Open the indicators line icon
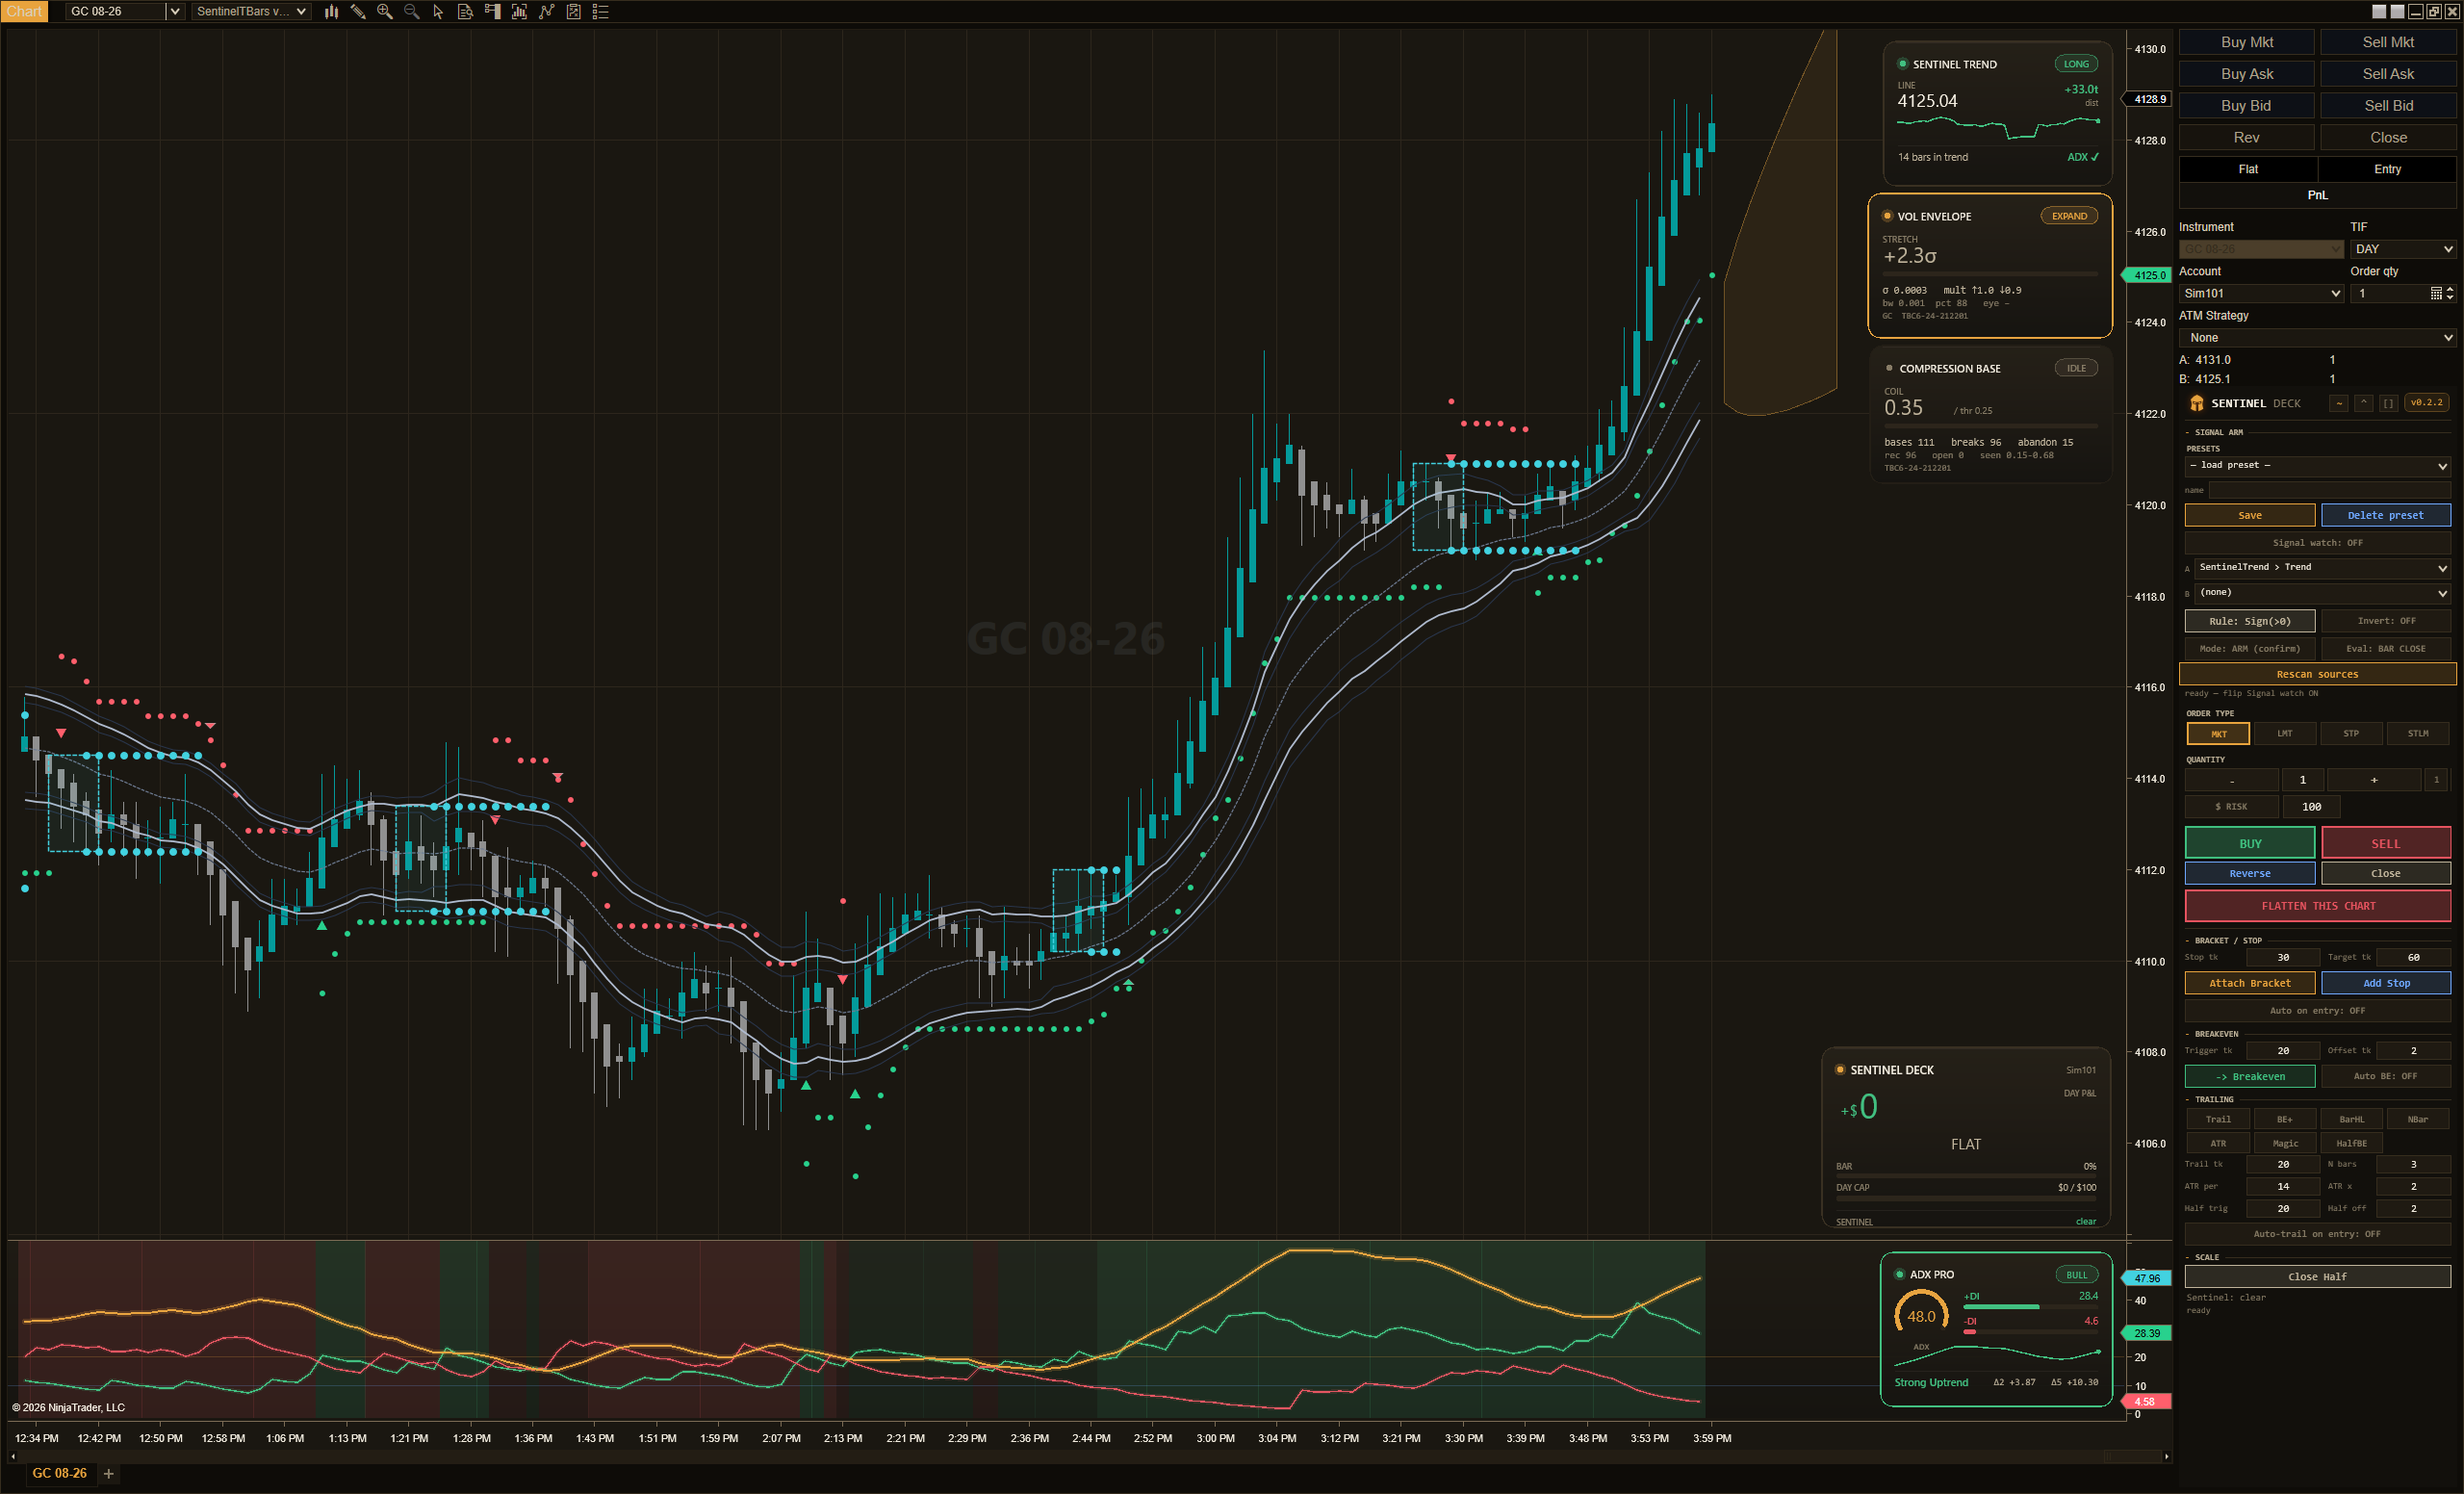This screenshot has height=1494, width=2464. [546, 12]
